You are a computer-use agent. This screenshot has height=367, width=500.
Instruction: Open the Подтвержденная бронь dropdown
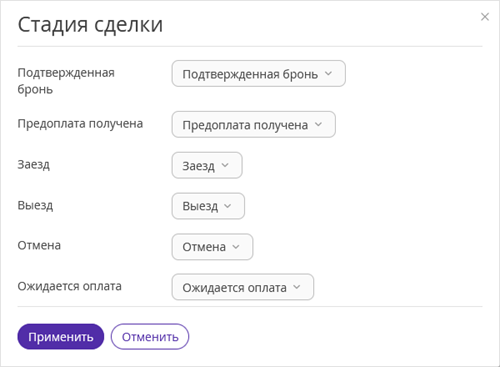[258, 74]
